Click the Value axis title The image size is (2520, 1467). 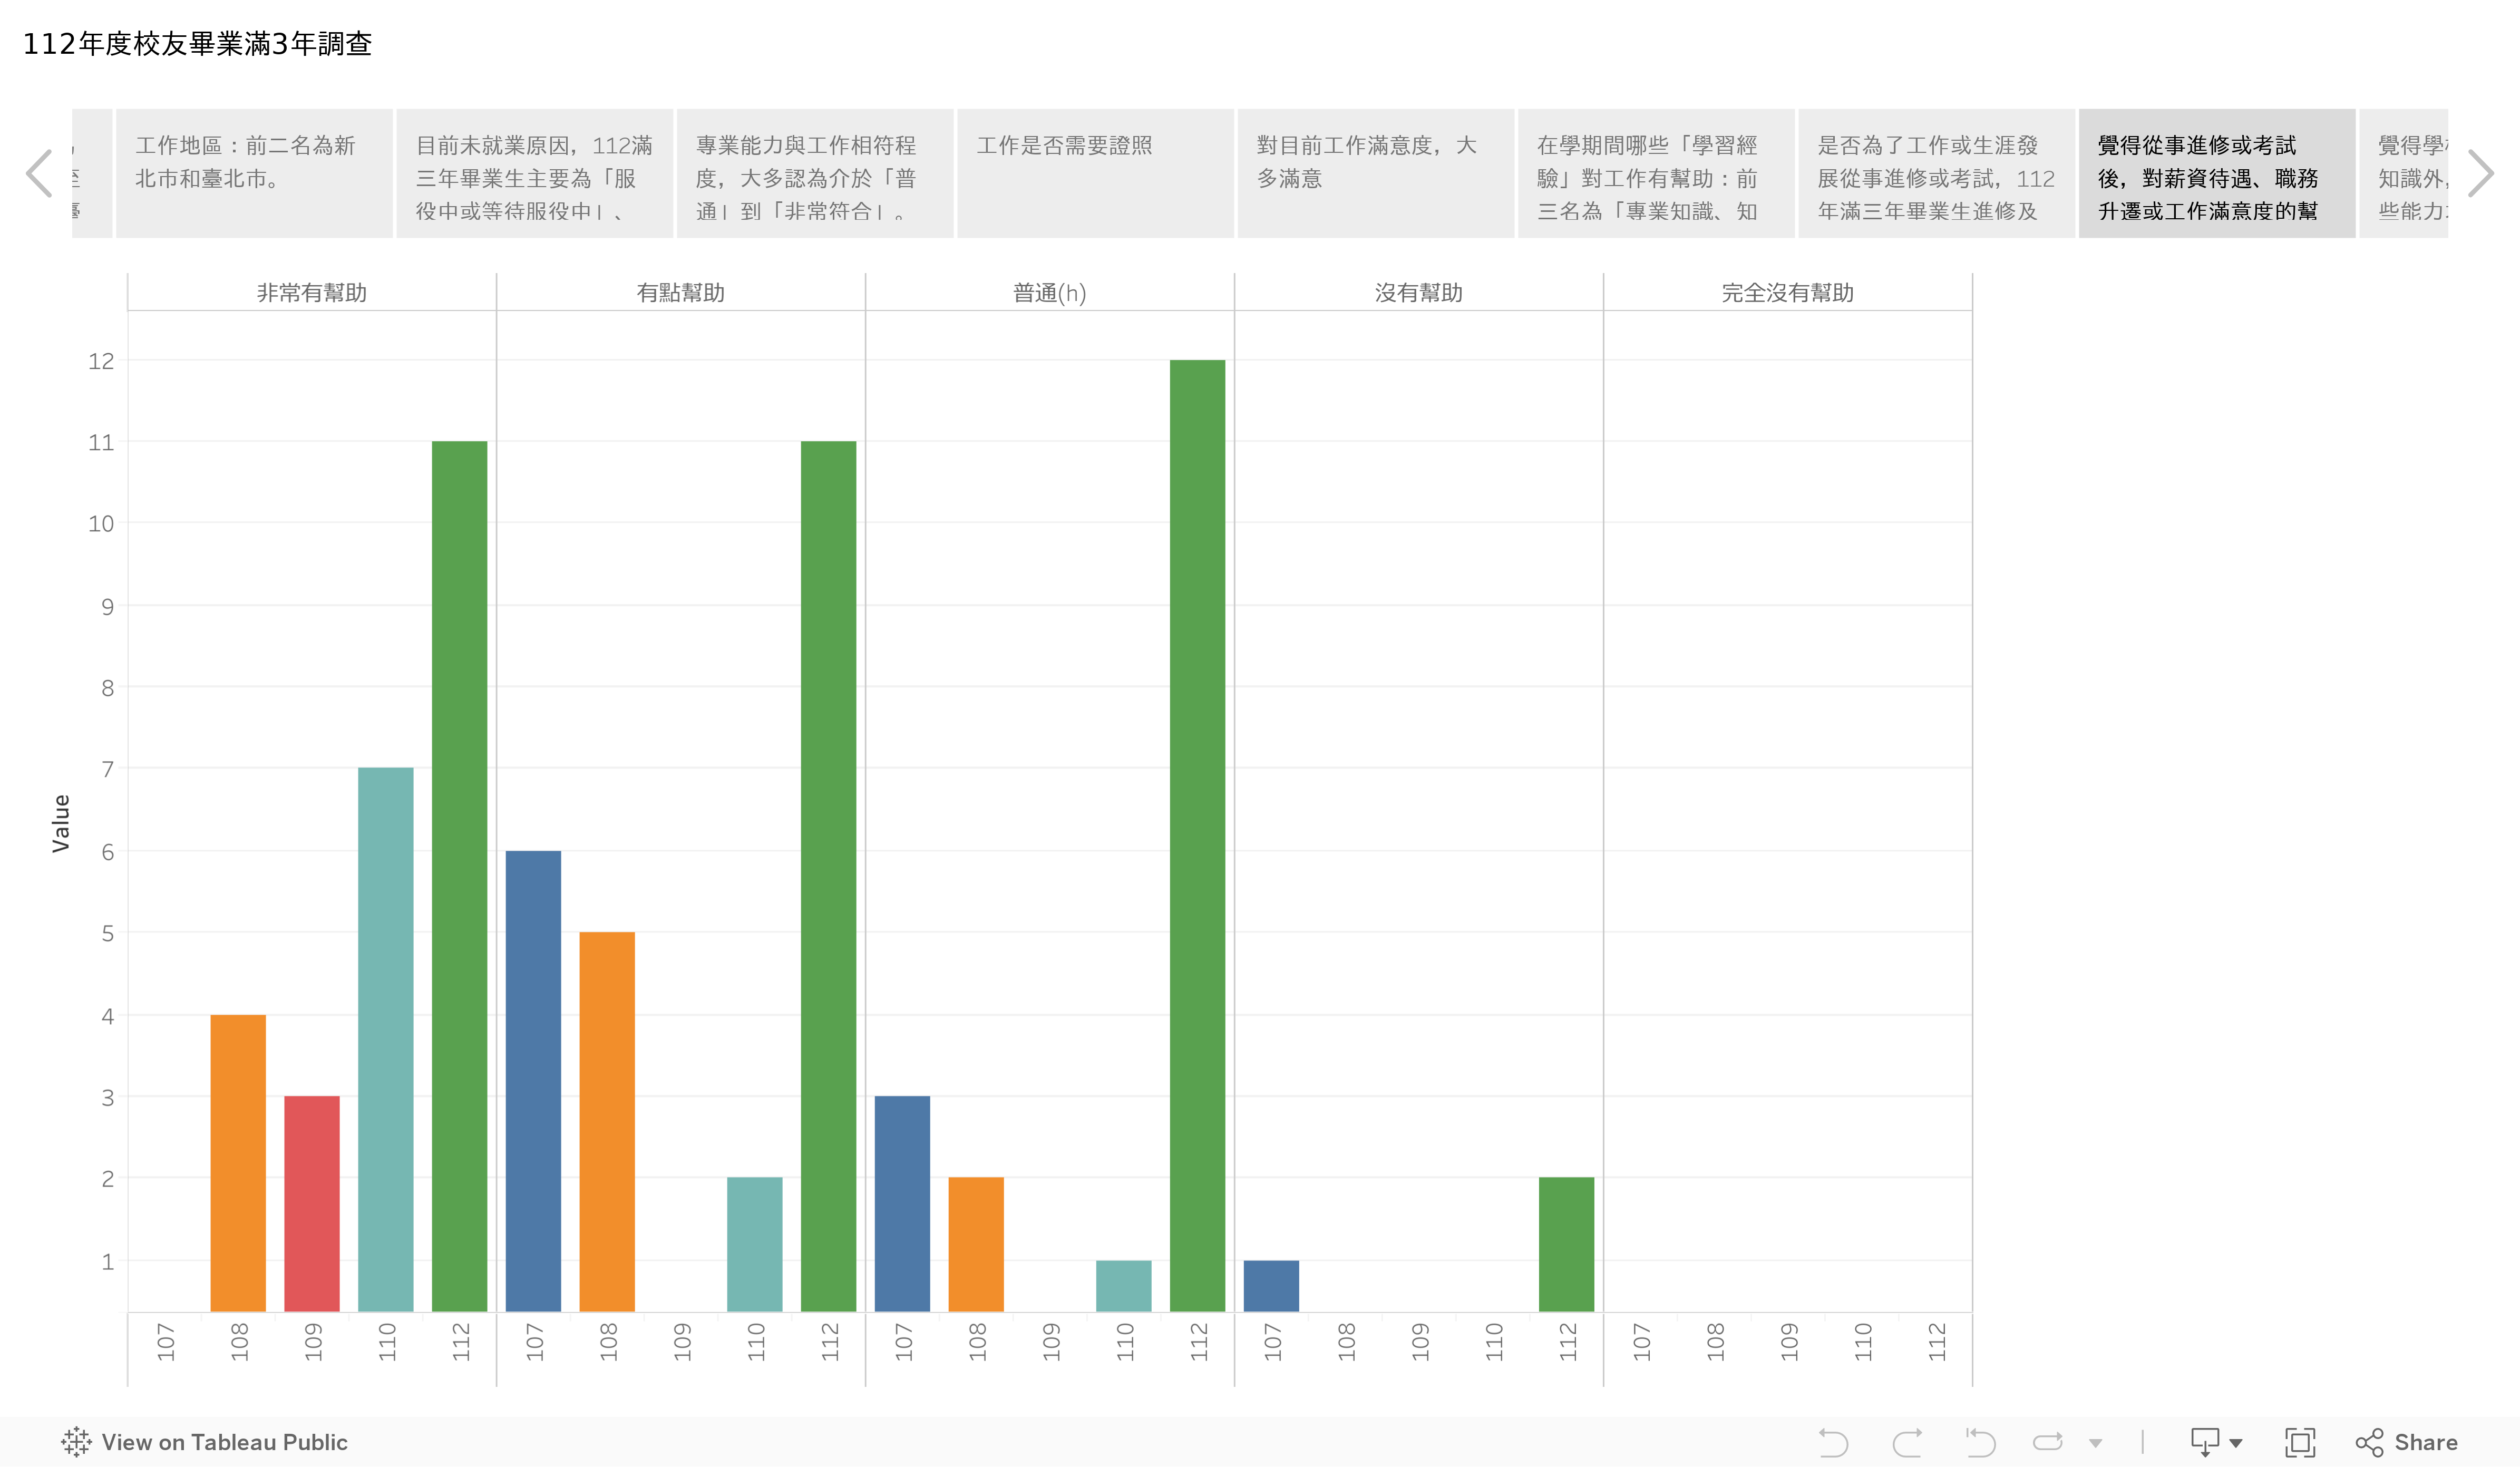(61, 823)
